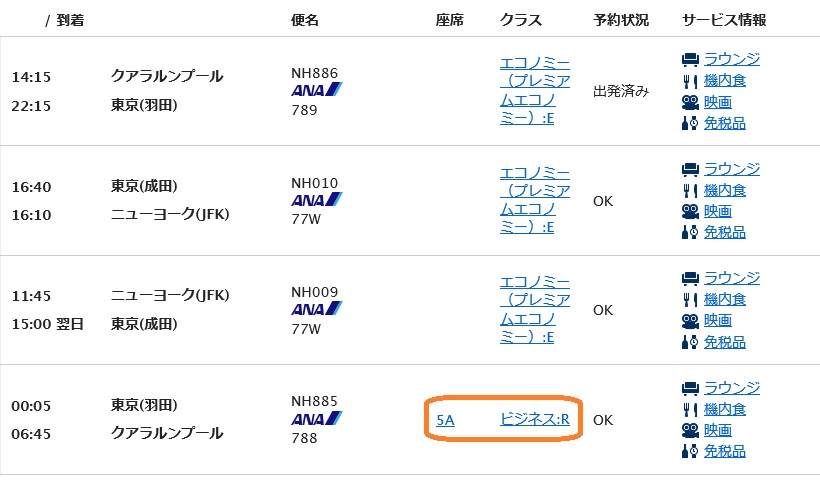Click movie camera icon in NH010 row
This screenshot has height=481, width=820.
point(690,211)
